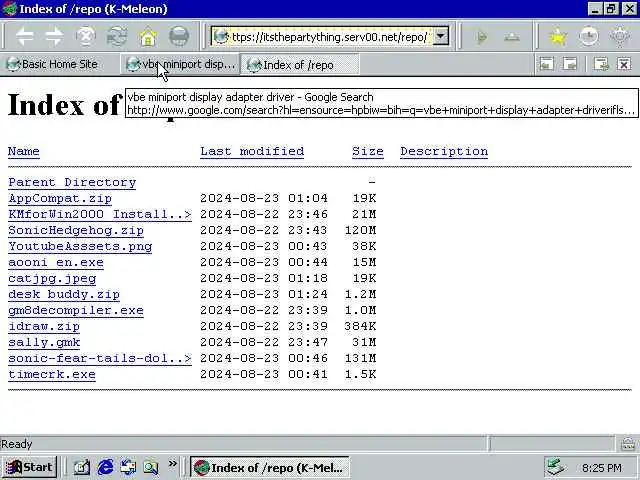Reload the page with the Reload icon
The image size is (640, 480).
click(x=117, y=37)
